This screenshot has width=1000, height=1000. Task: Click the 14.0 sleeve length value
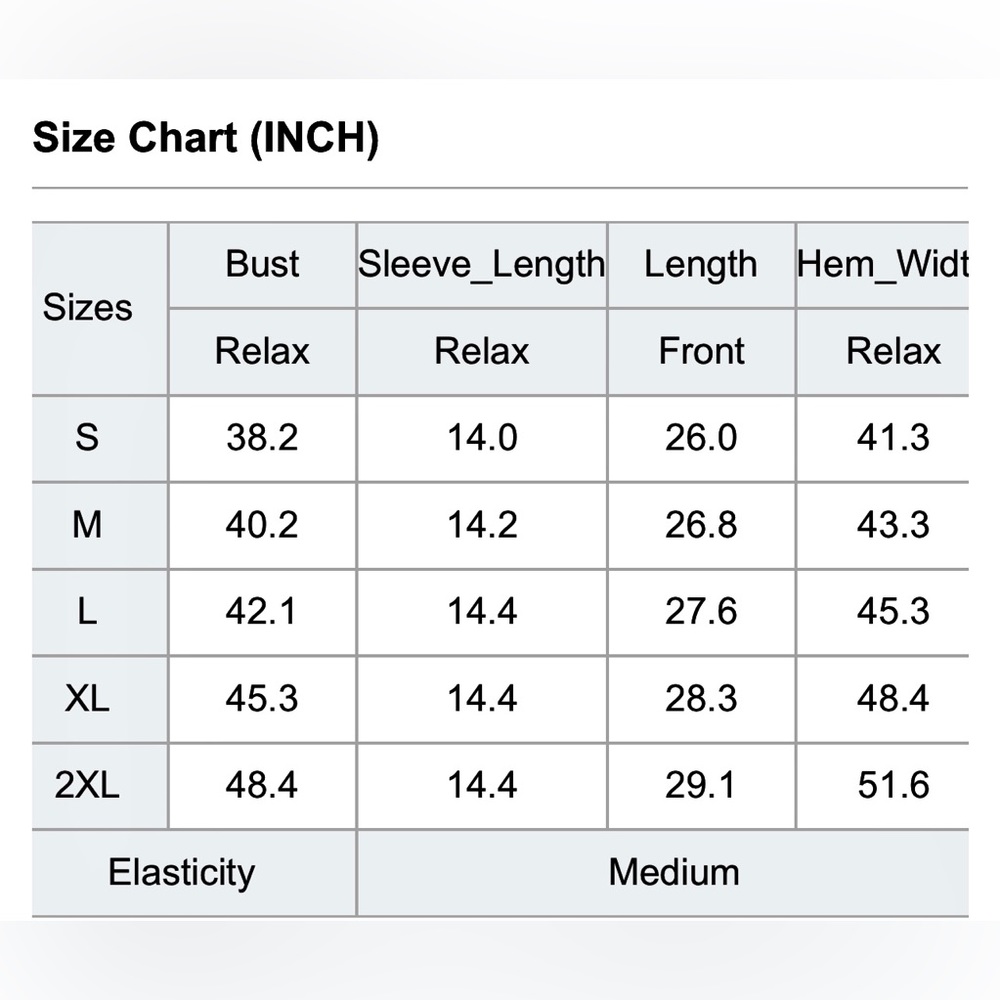(482, 438)
